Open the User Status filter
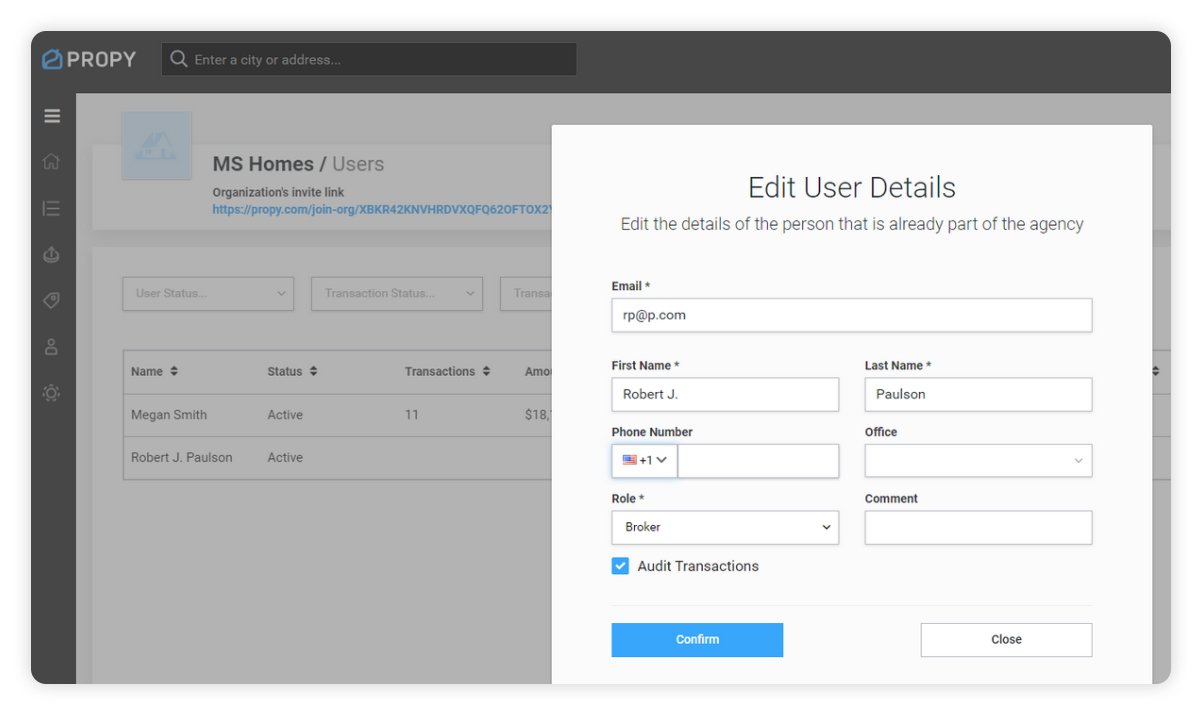Screen dimensions: 1200x715 point(207,293)
